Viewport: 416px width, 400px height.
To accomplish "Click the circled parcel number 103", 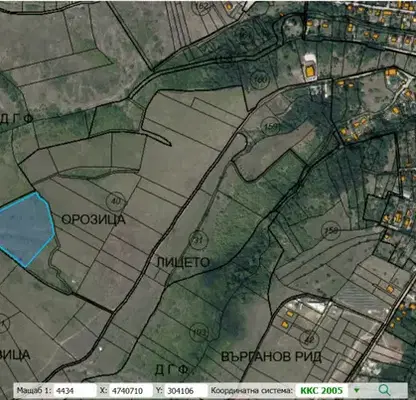I will pos(199,332).
